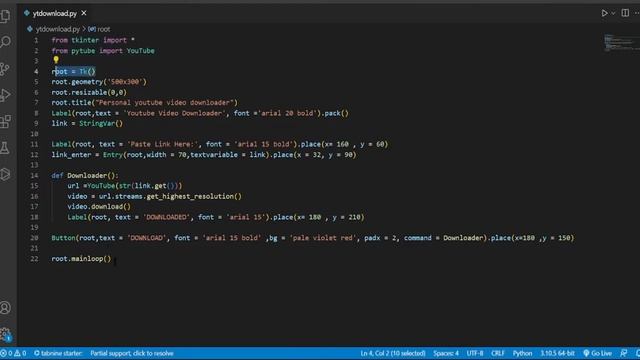Click Partial support, click to resolve
This screenshot has height=360, width=640.
(x=132, y=353)
